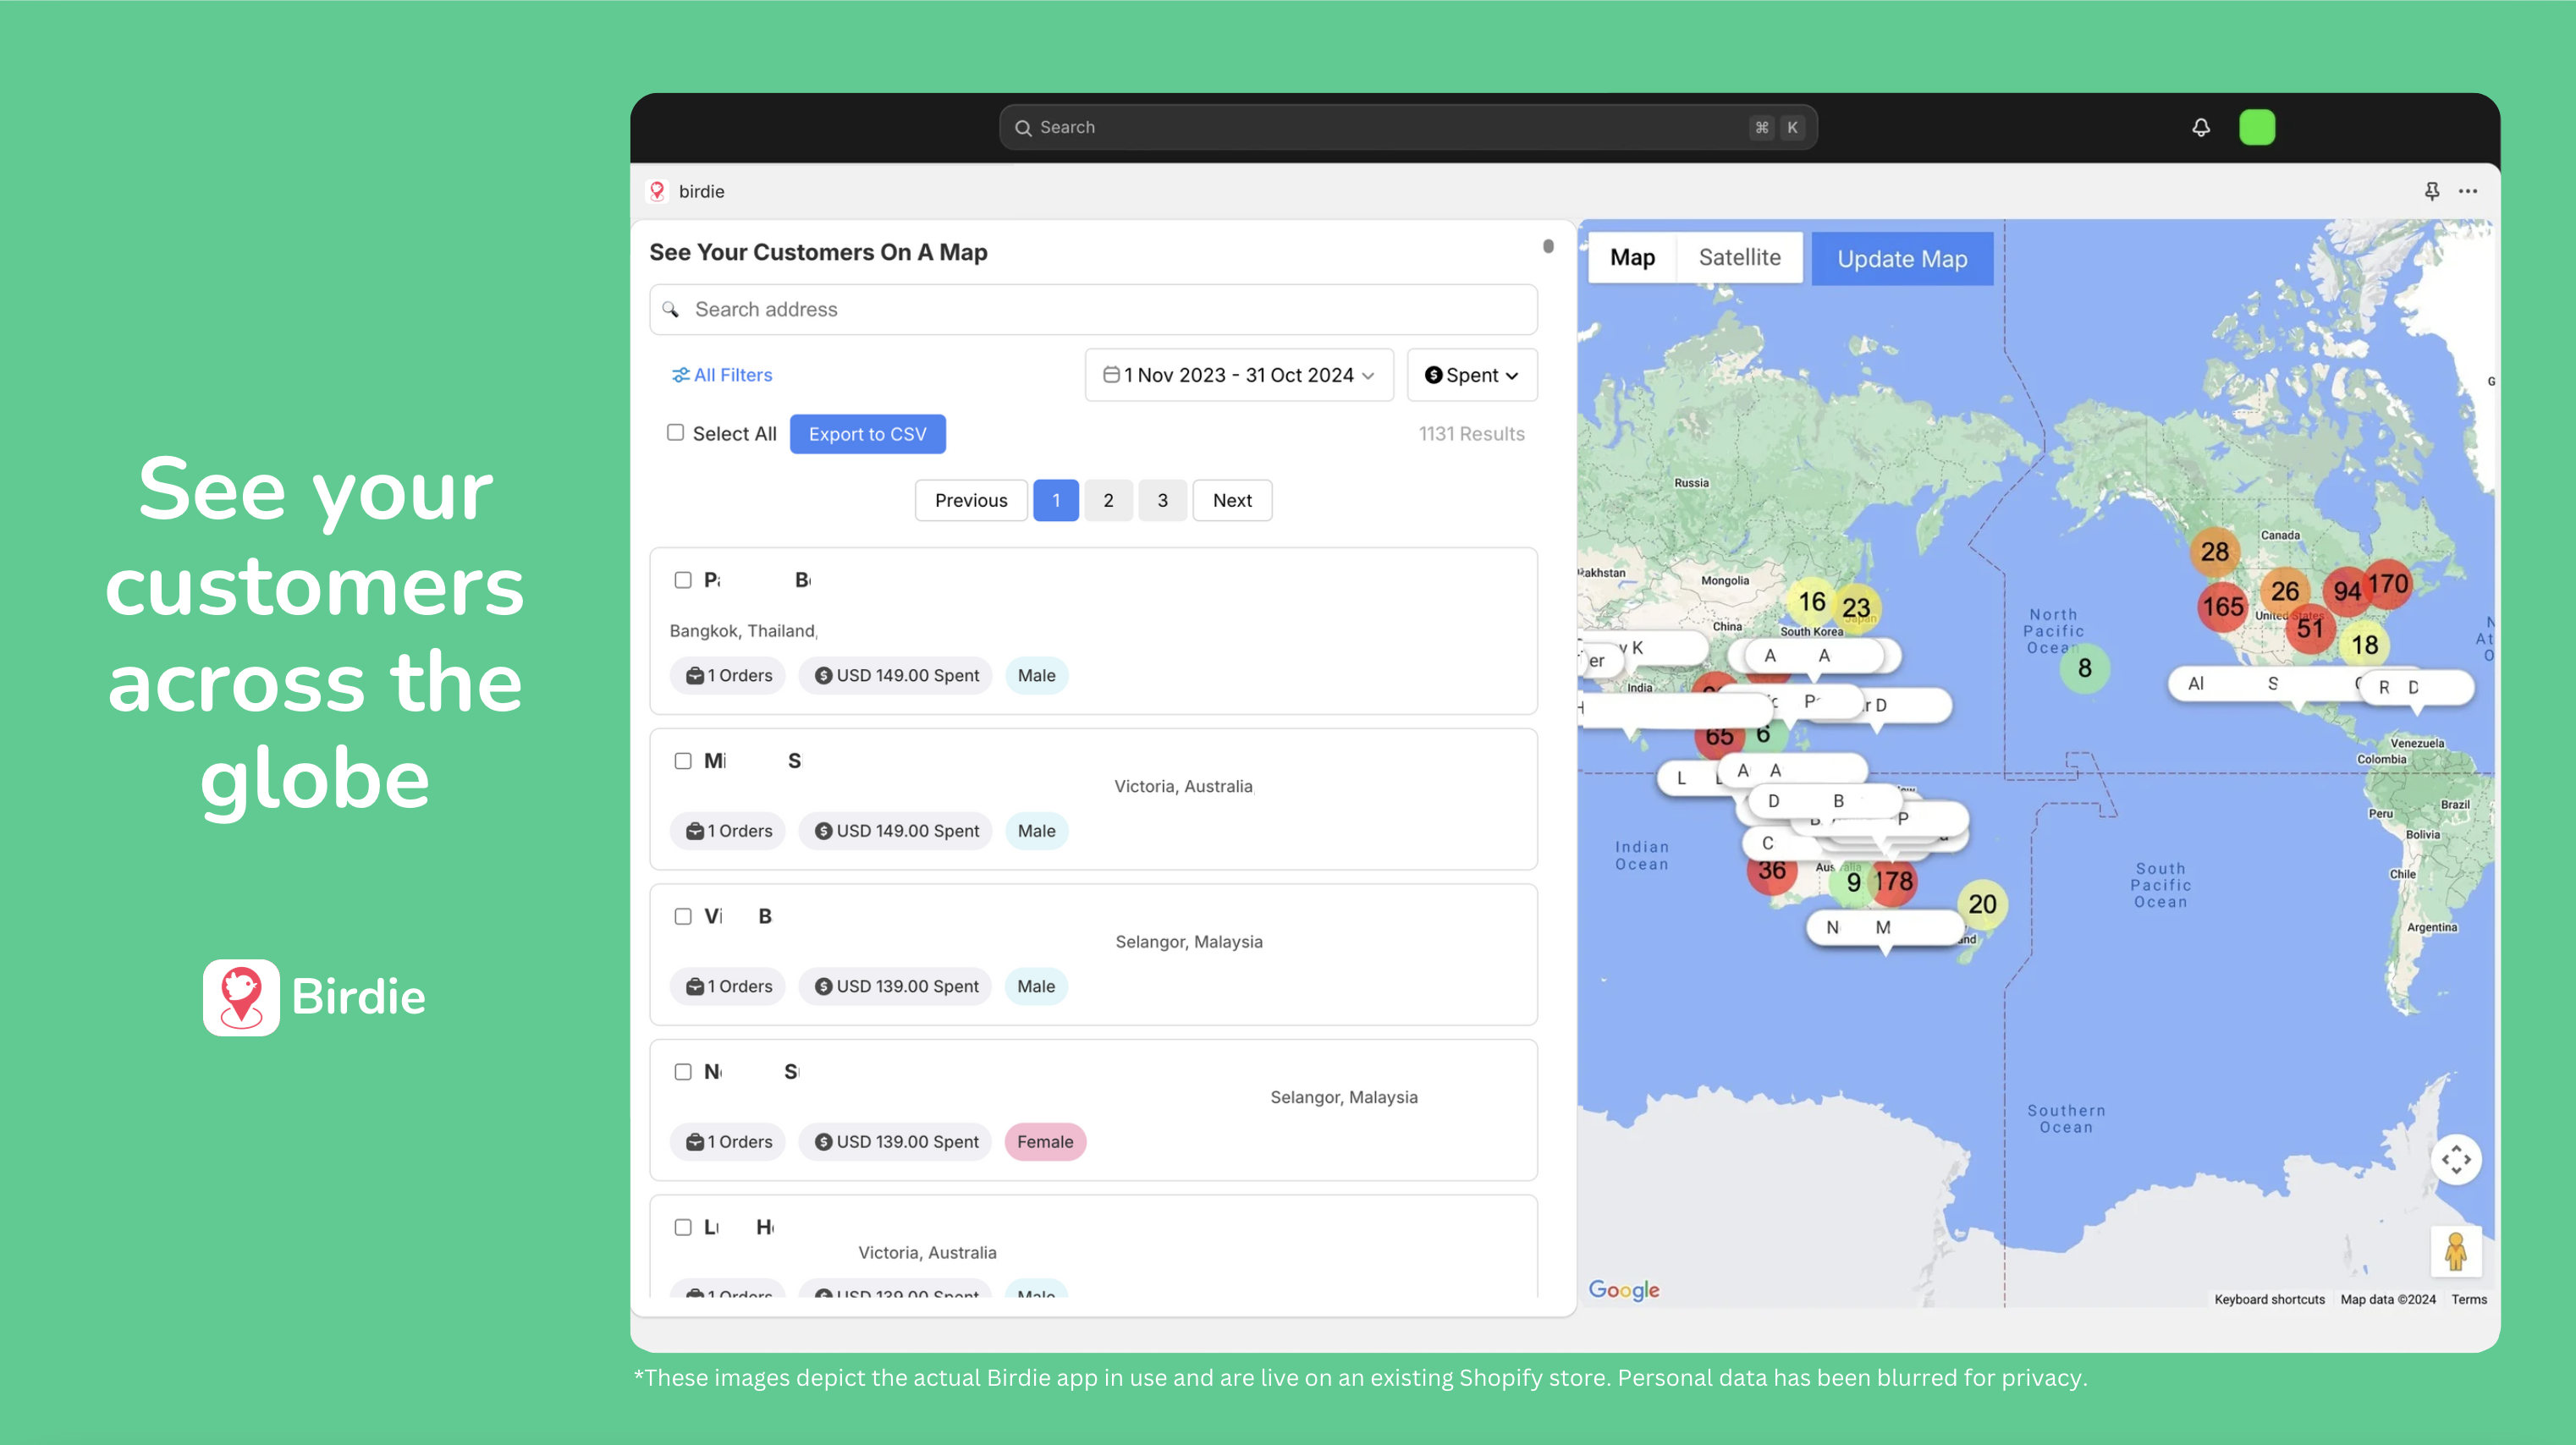The image size is (2576, 1445).
Task: Click the 51 cluster marker in the US
Action: click(2310, 628)
